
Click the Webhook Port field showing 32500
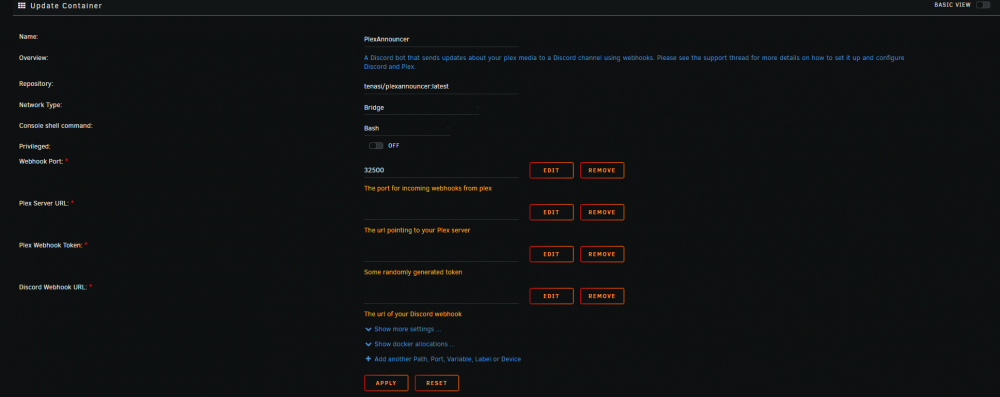(441, 170)
